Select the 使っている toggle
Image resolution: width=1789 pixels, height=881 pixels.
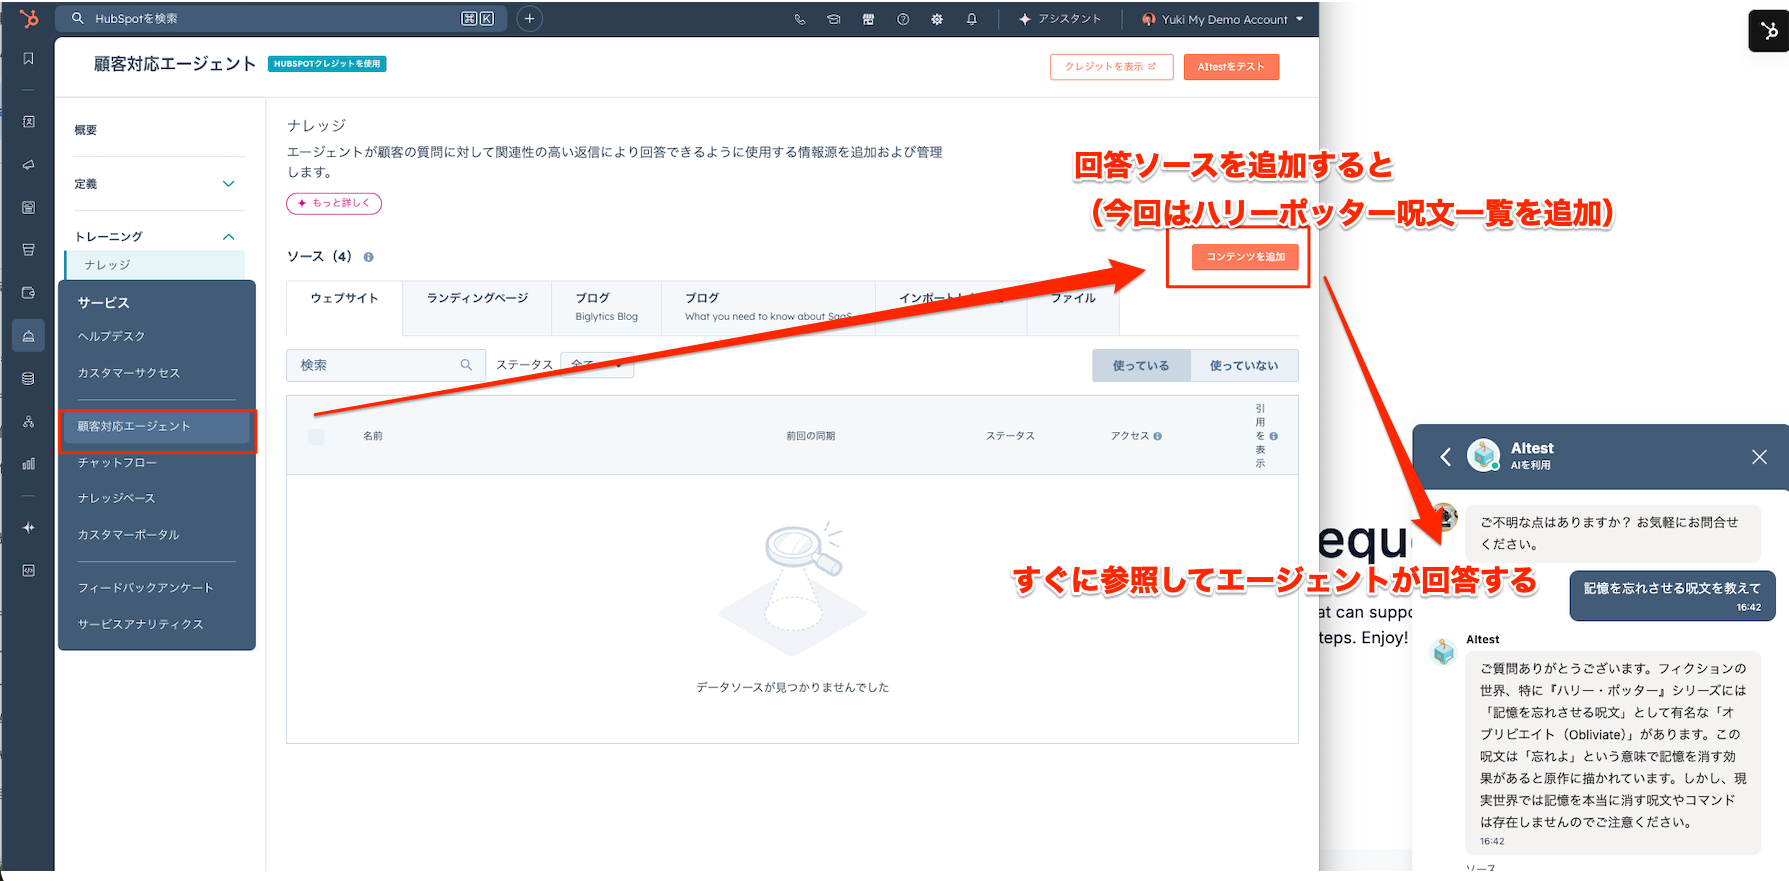click(1141, 366)
